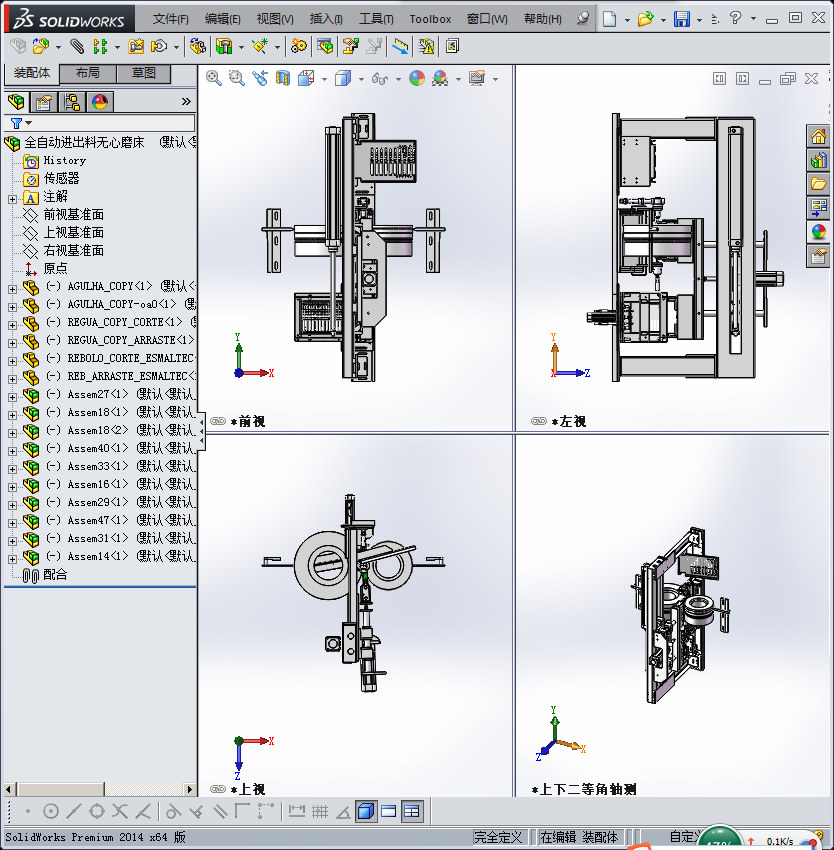This screenshot has width=834, height=850.
Task: Open the FeatureManager design tree tab icon
Action: [16, 101]
